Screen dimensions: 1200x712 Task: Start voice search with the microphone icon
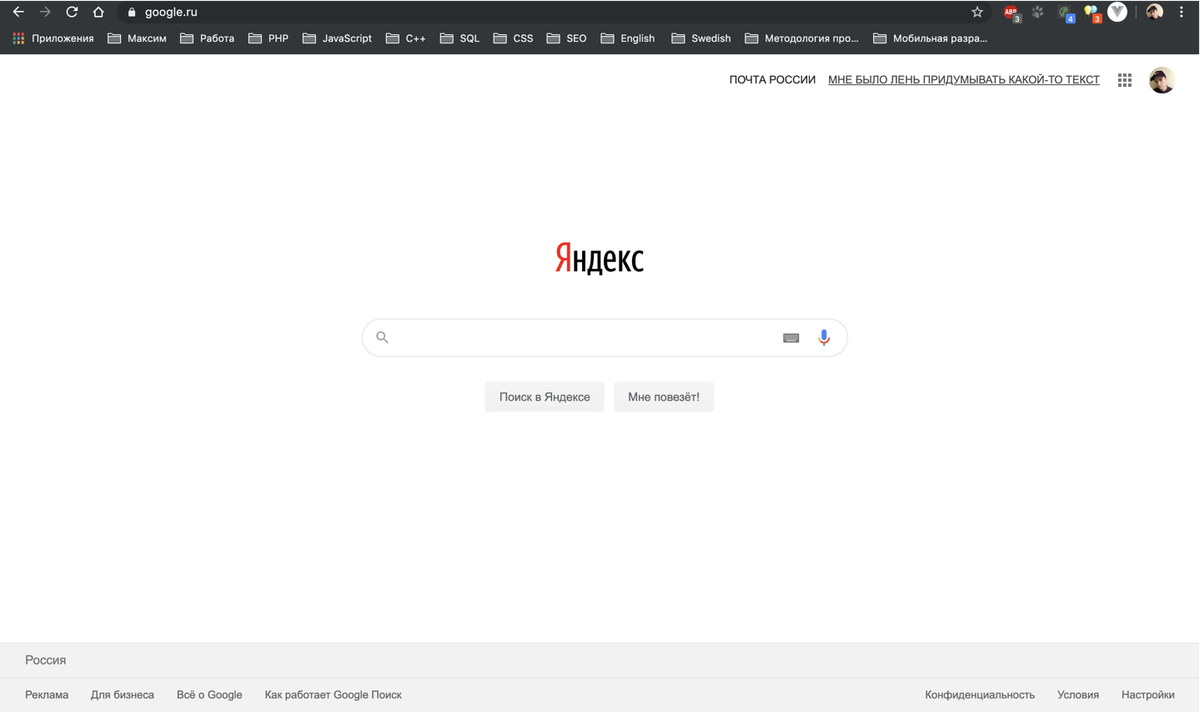[x=824, y=337]
